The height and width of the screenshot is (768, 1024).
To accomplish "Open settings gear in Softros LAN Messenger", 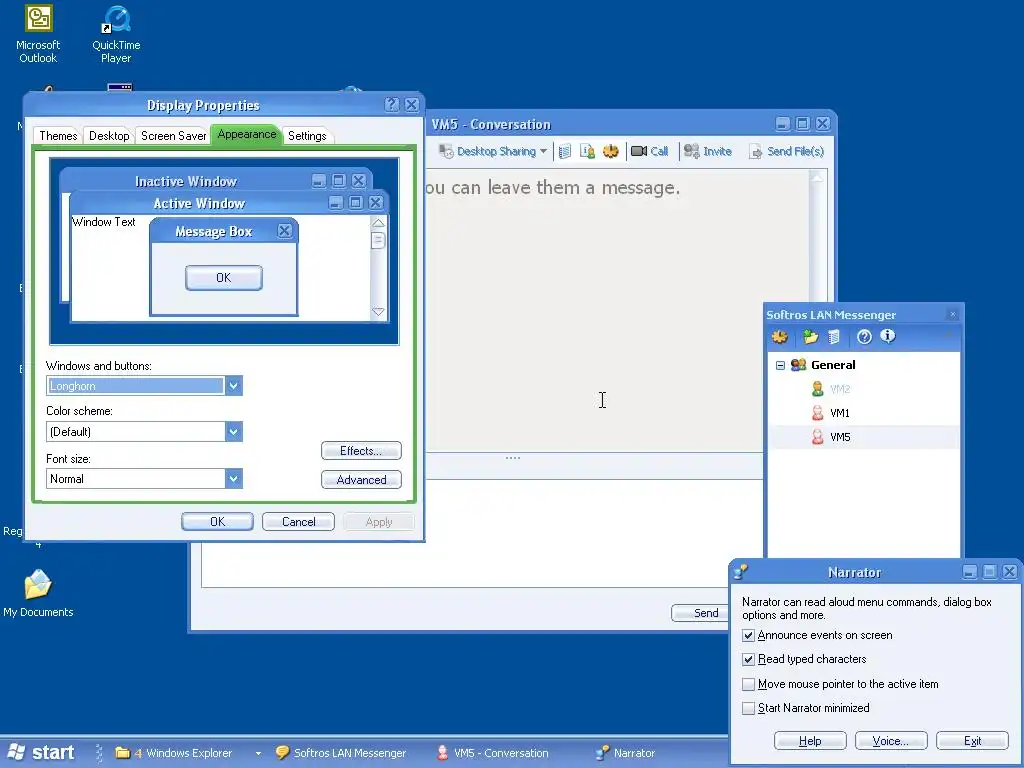I will (x=780, y=337).
